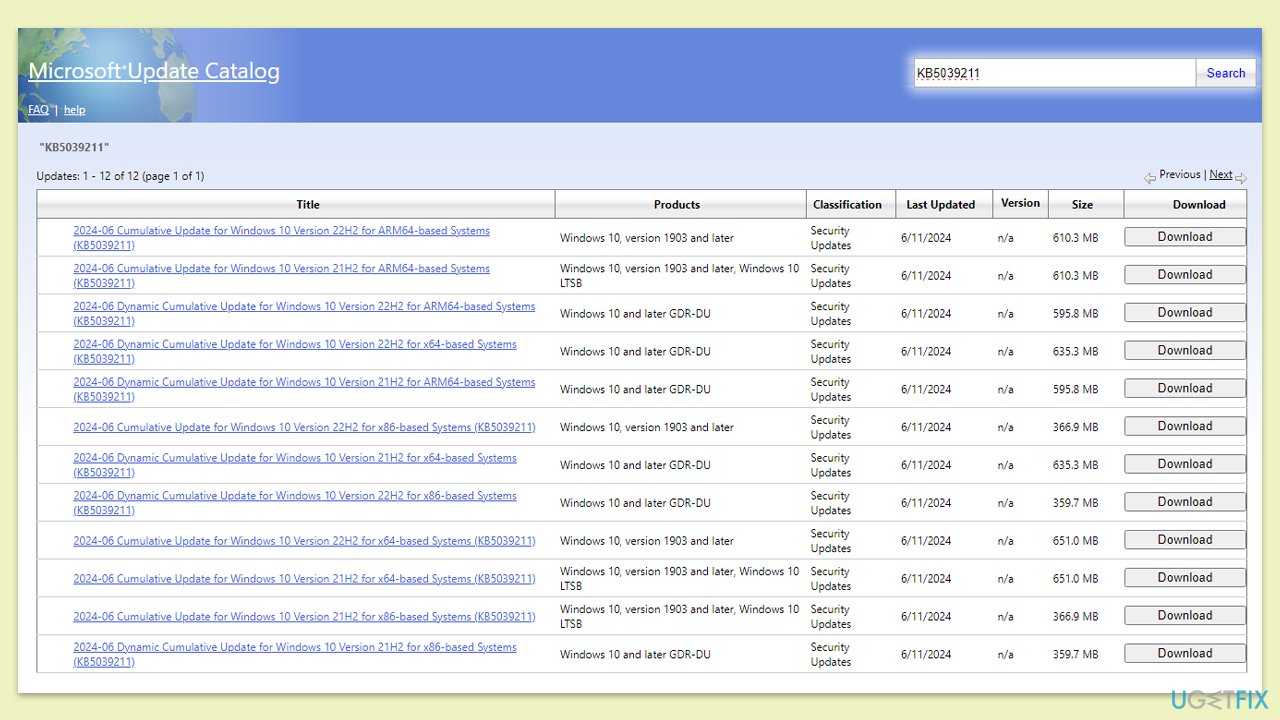Download the 21H2 ARM64 Dynamic Cumulative Update

pyautogui.click(x=1185, y=389)
